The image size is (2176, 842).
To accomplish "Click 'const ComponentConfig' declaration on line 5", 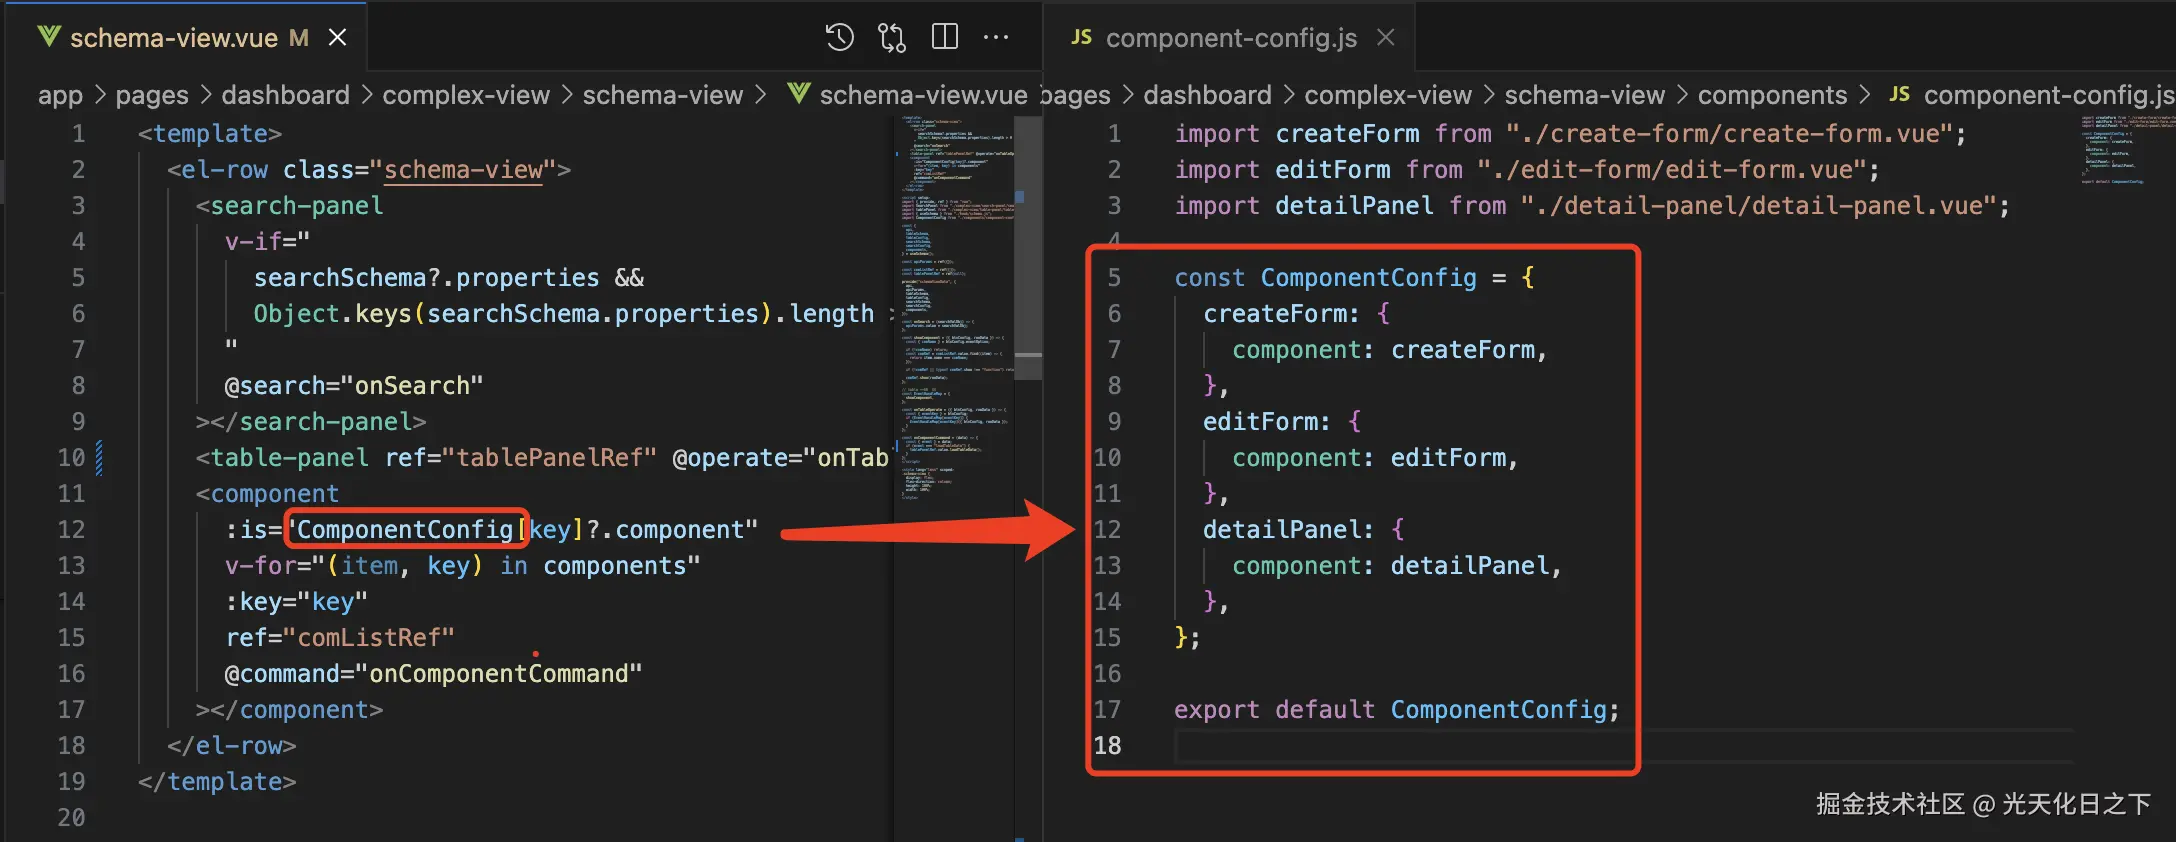I will click(x=1325, y=277).
